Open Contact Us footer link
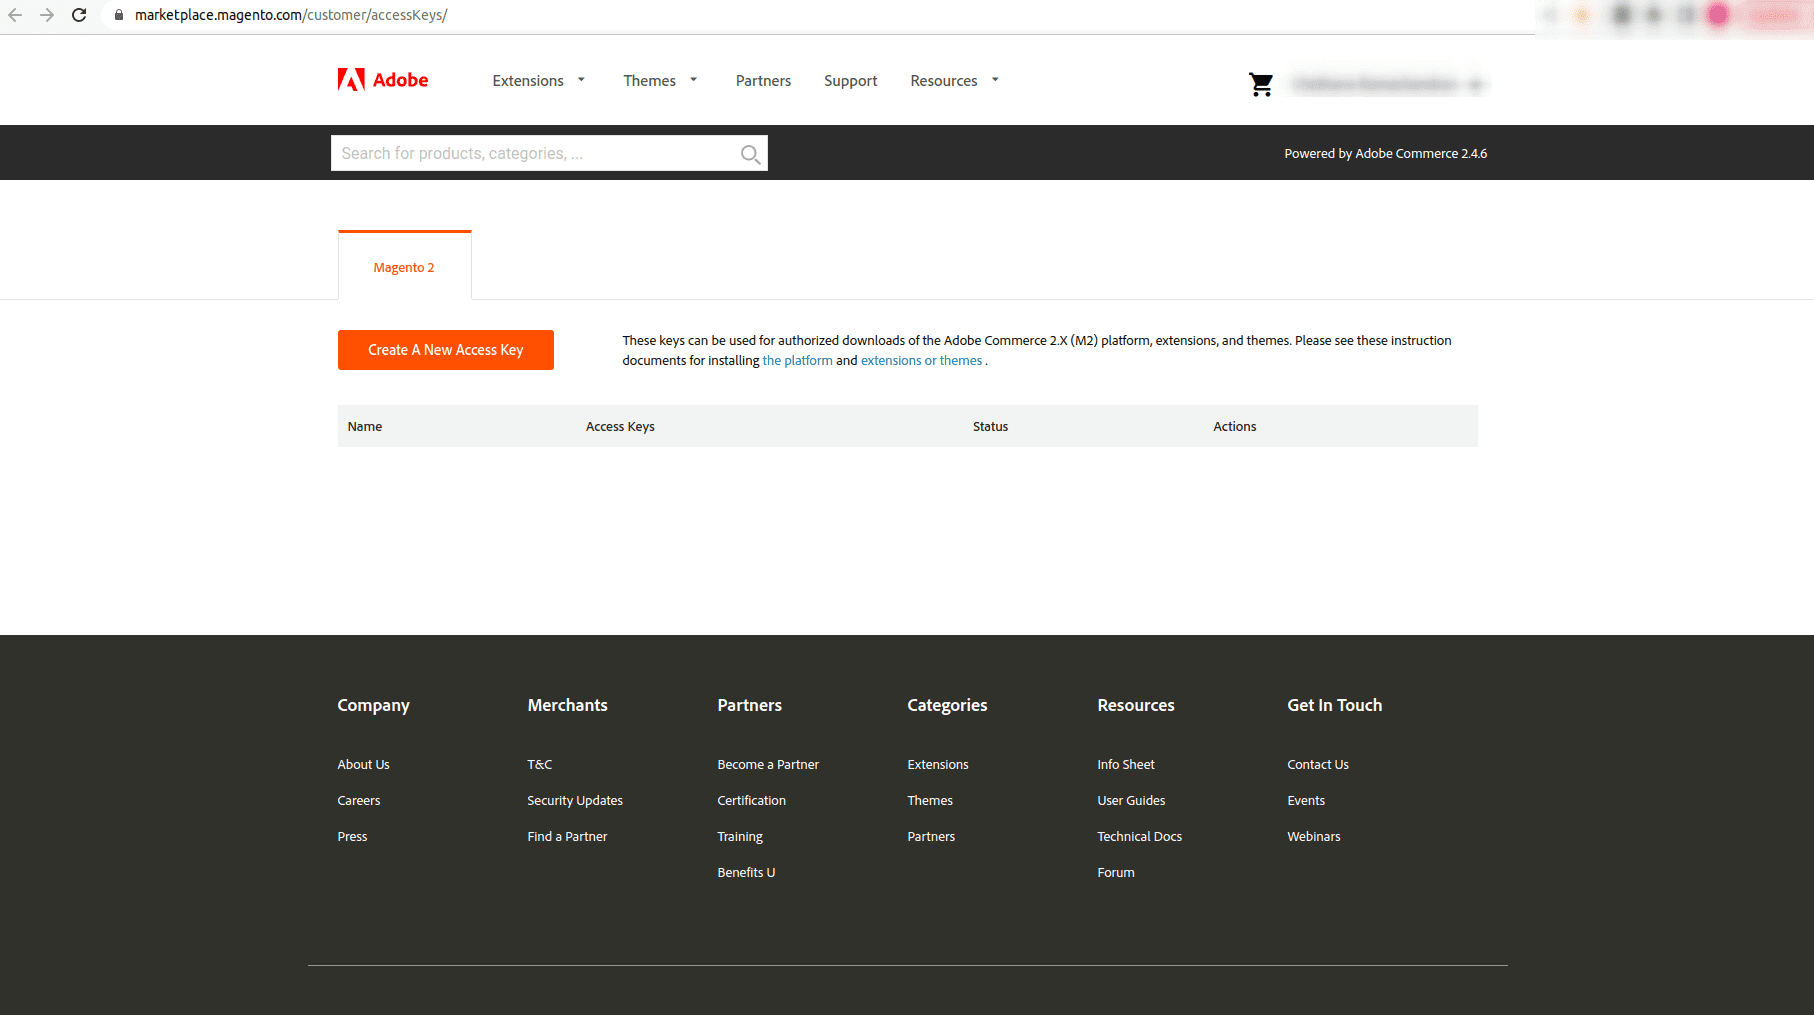 [1318, 765]
